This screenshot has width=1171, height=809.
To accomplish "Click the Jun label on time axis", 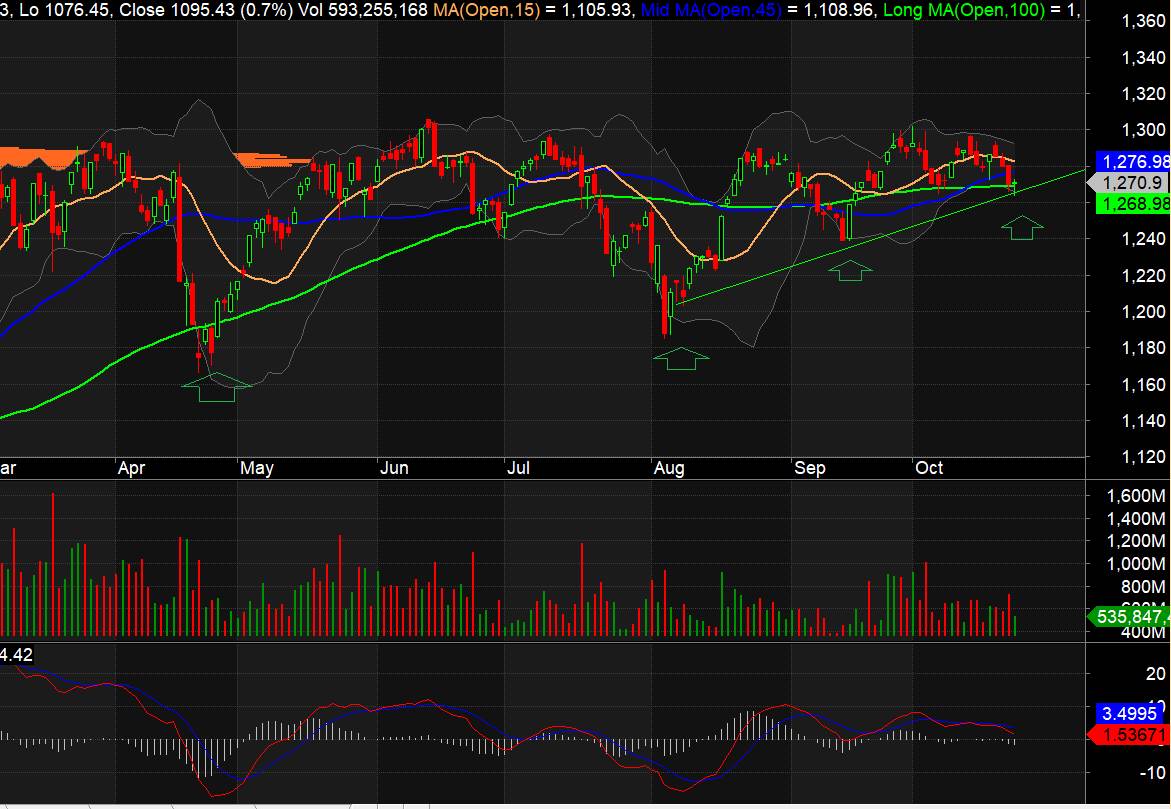I will point(394,468).
